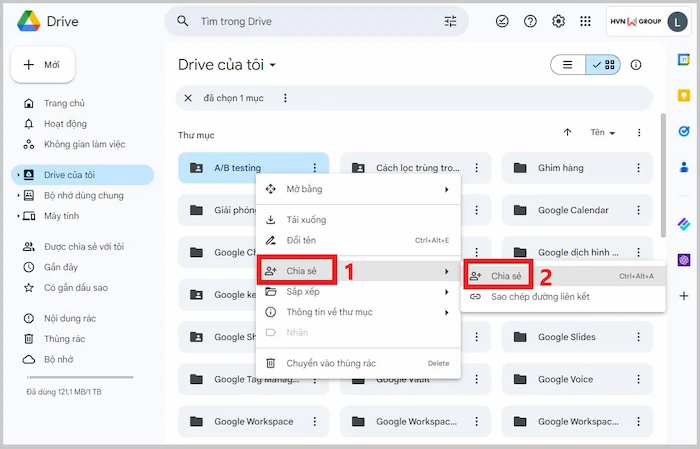Open more actions beside 'đã chọn 1 mục'

click(x=285, y=98)
